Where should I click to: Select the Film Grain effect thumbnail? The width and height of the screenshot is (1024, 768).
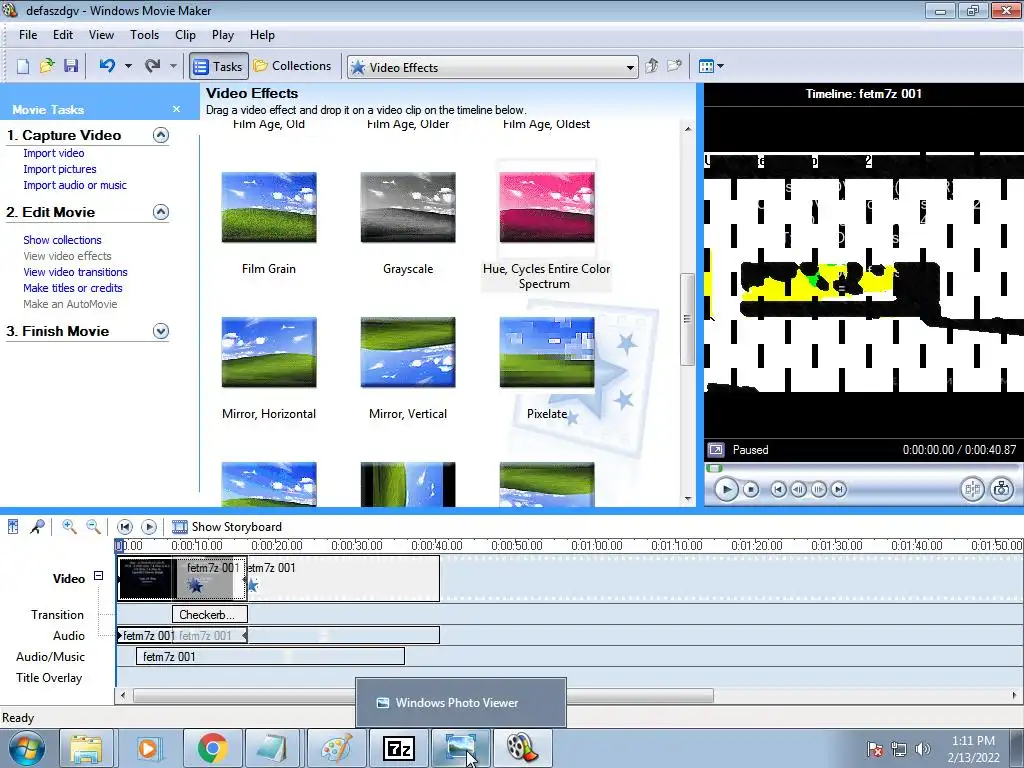pyautogui.click(x=269, y=208)
